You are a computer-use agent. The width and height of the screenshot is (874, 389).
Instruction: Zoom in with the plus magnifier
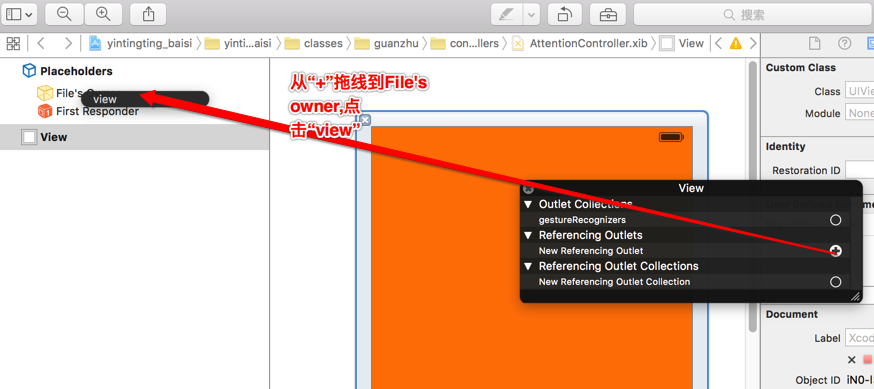[103, 14]
